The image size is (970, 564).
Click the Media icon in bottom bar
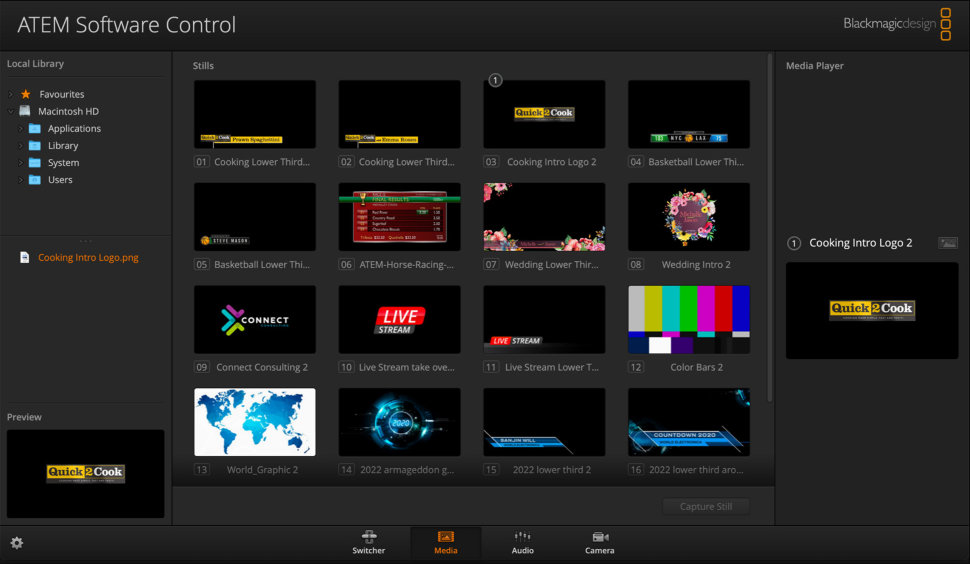pos(445,537)
